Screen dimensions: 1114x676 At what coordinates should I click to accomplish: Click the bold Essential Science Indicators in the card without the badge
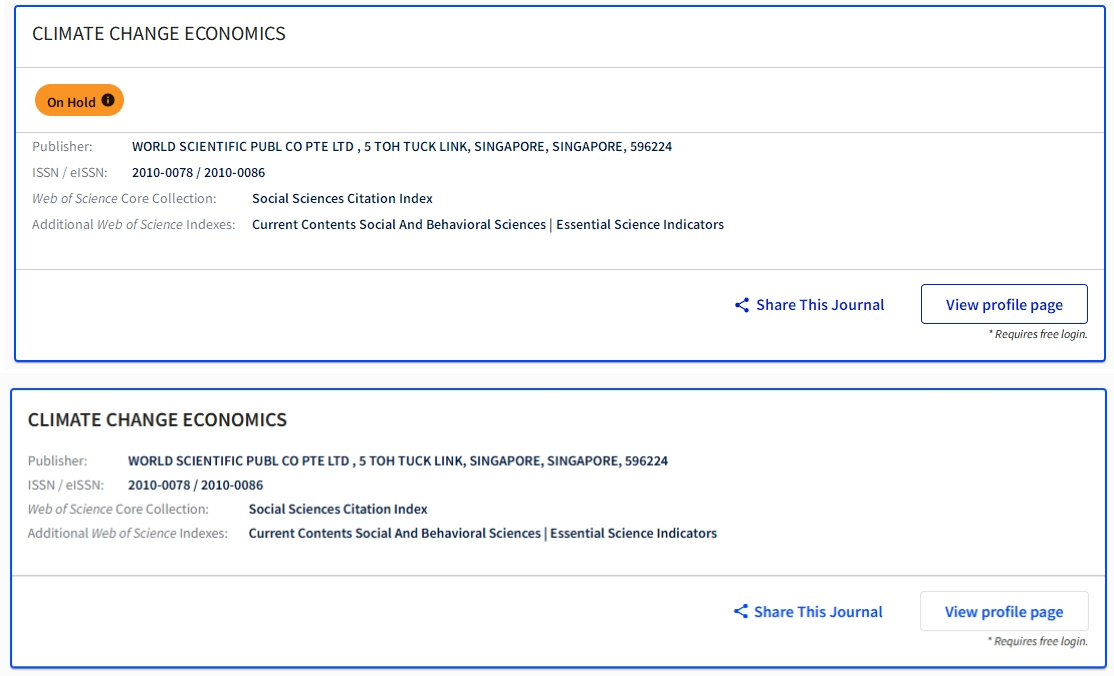(x=634, y=533)
